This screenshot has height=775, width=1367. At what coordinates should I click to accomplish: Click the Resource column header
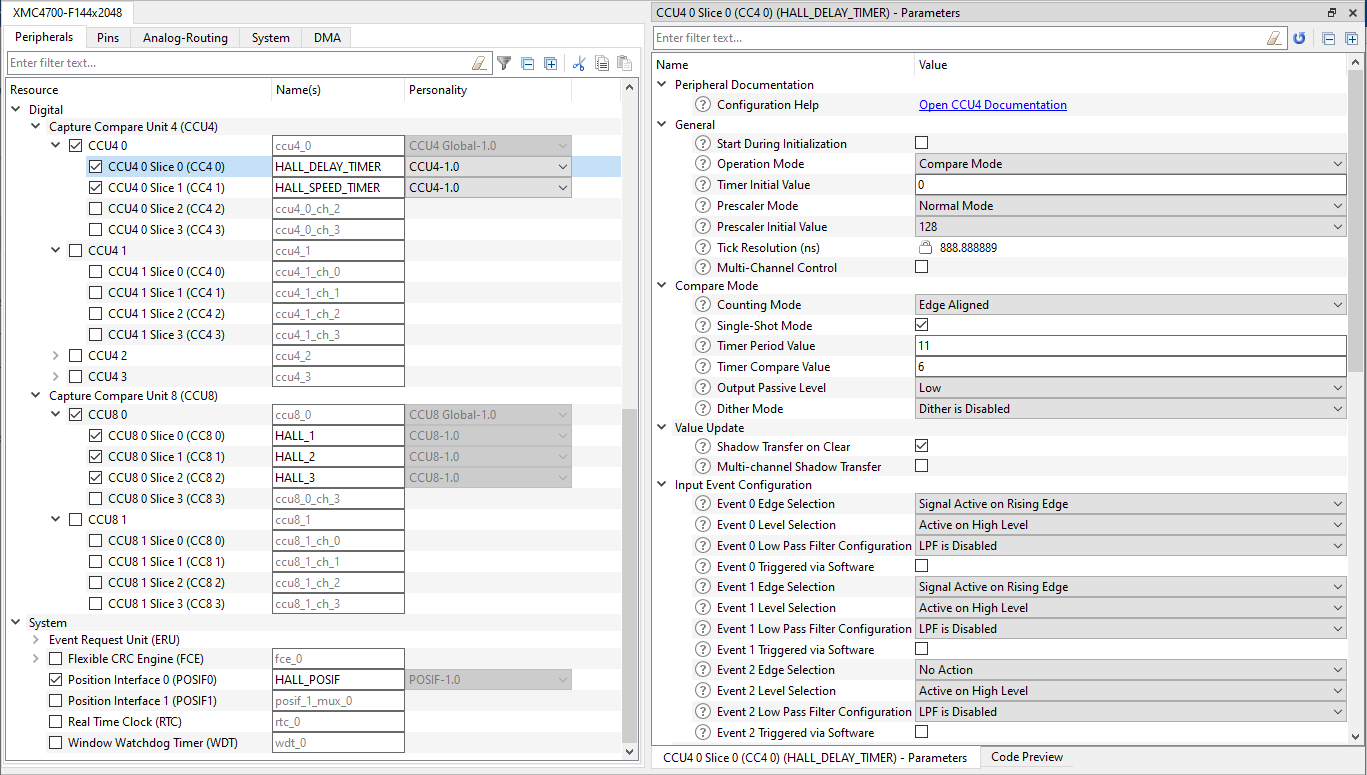coord(138,90)
